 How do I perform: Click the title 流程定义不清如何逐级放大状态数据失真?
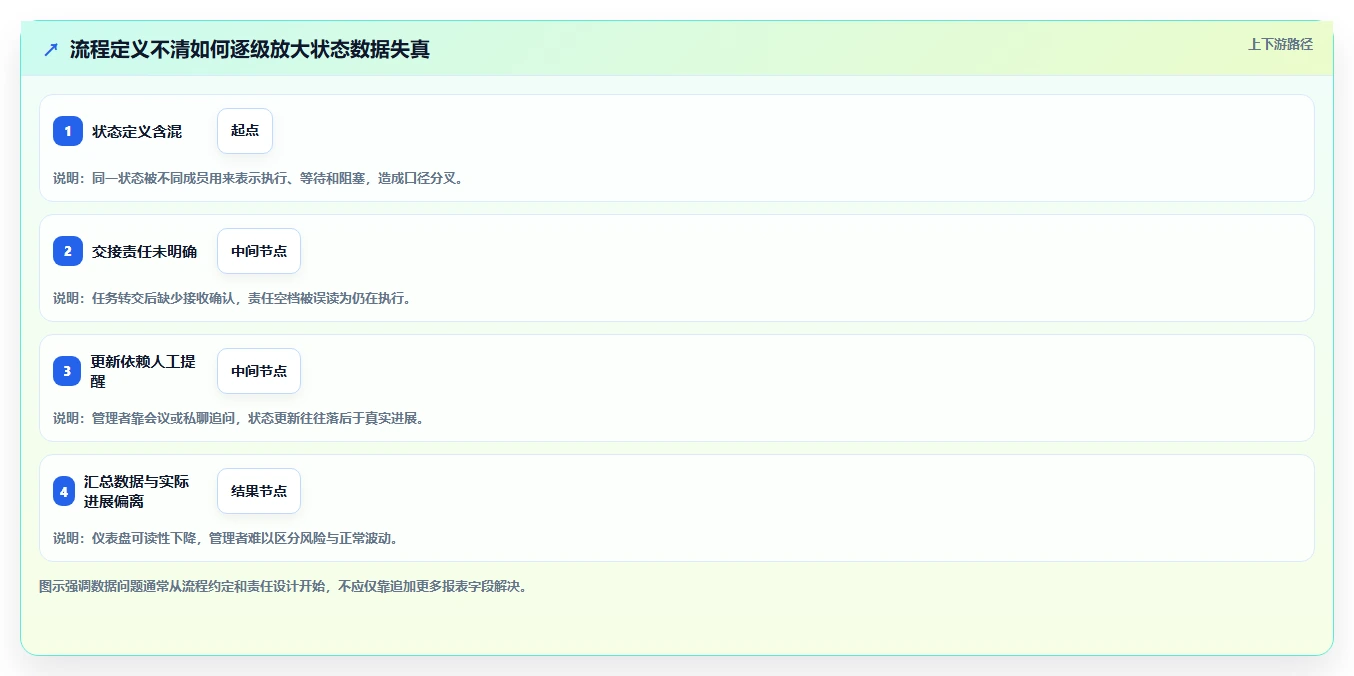250,49
